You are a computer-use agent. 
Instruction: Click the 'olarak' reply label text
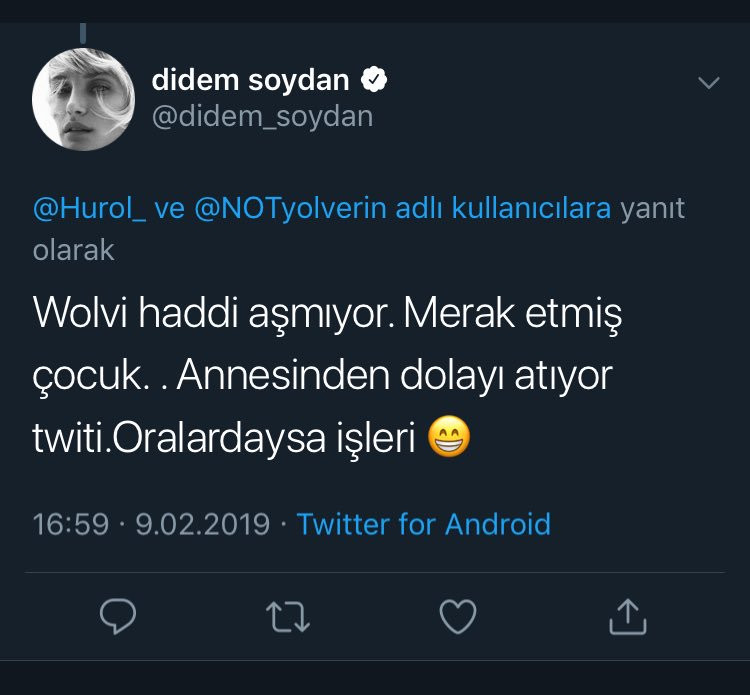(x=74, y=250)
